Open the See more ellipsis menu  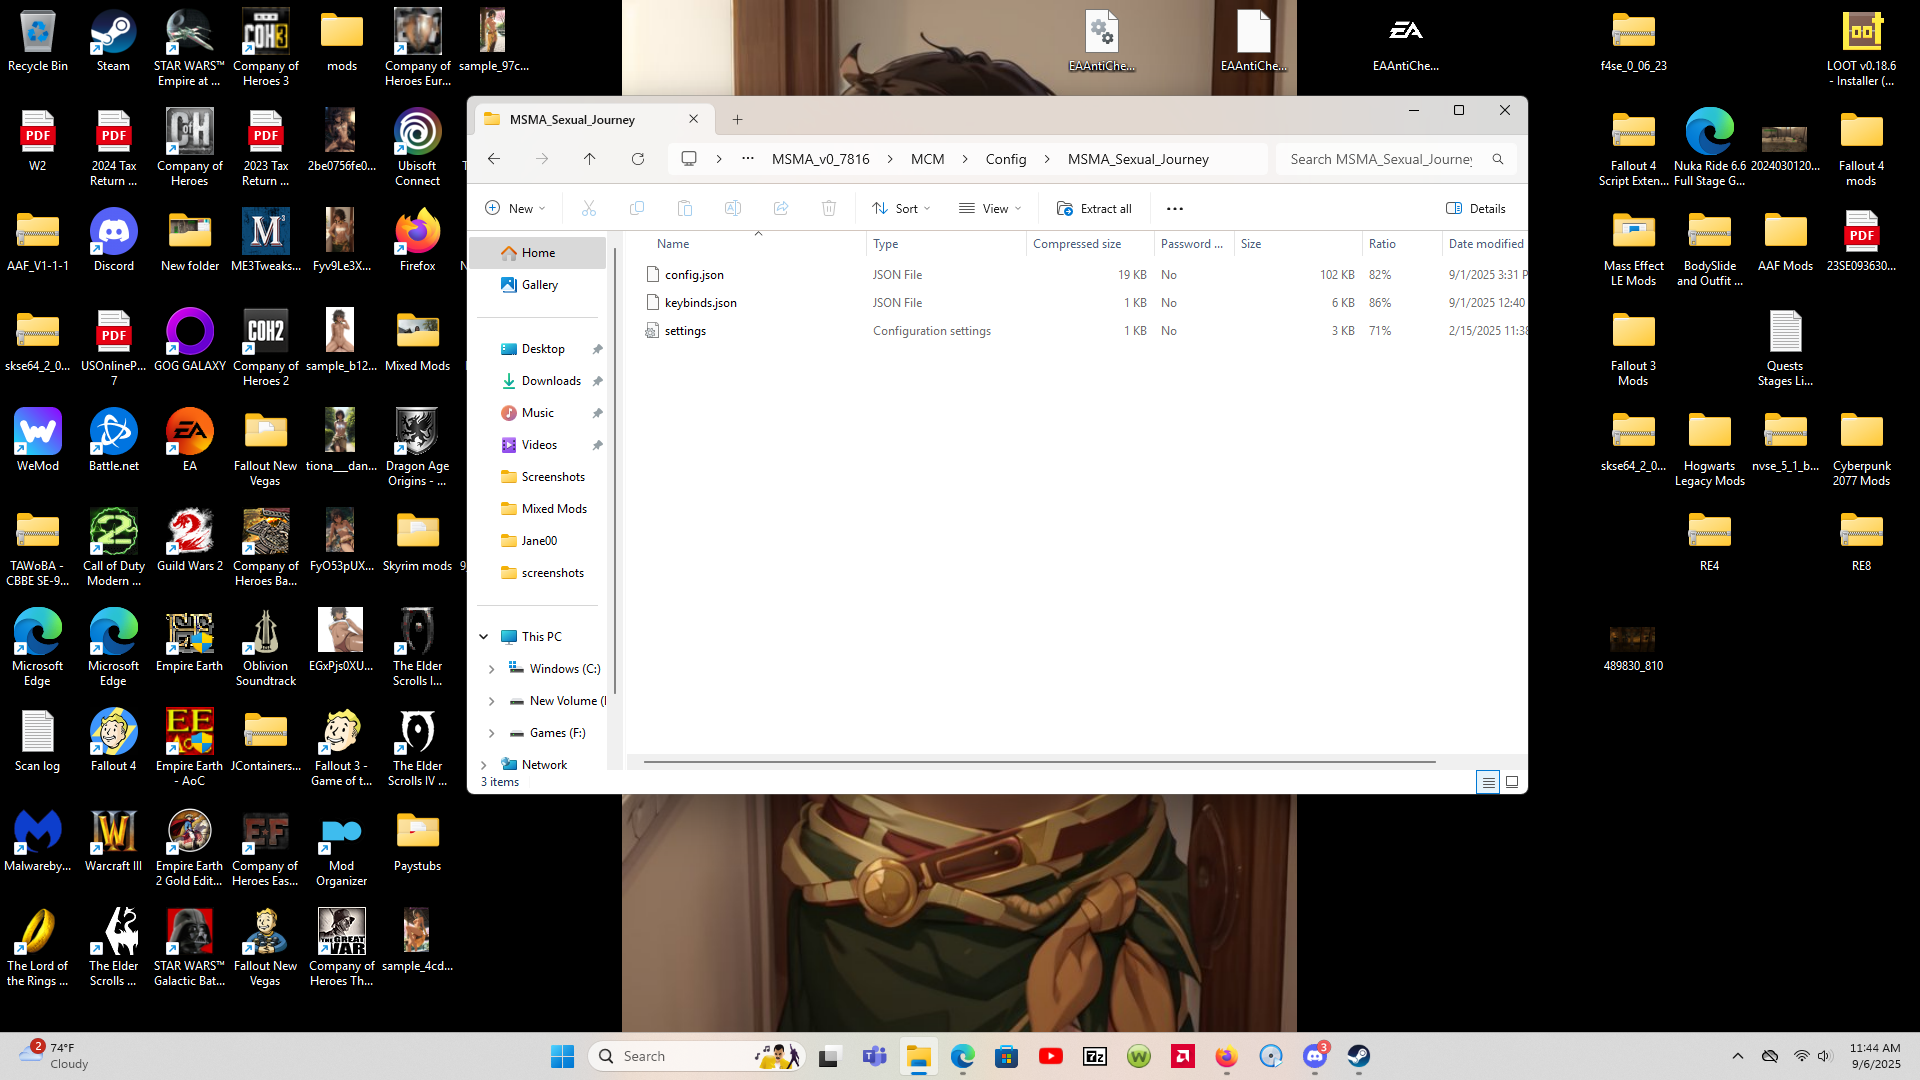pyautogui.click(x=1175, y=209)
